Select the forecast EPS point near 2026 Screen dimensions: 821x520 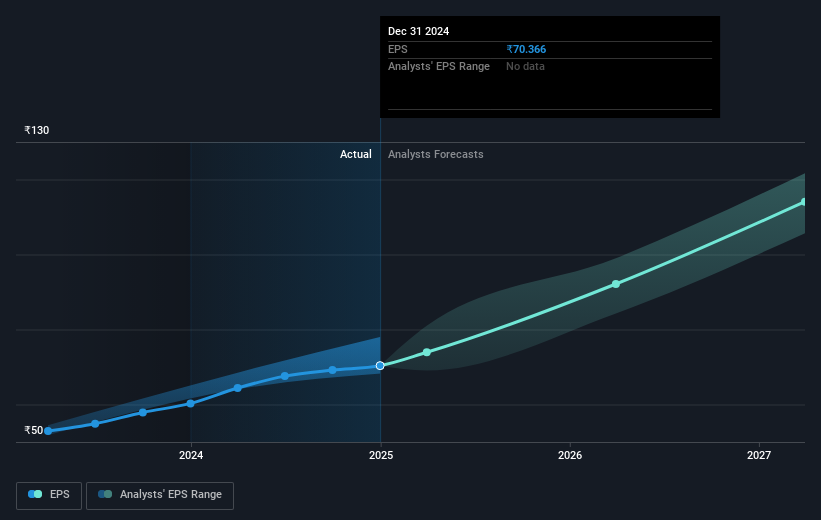[x=616, y=284]
